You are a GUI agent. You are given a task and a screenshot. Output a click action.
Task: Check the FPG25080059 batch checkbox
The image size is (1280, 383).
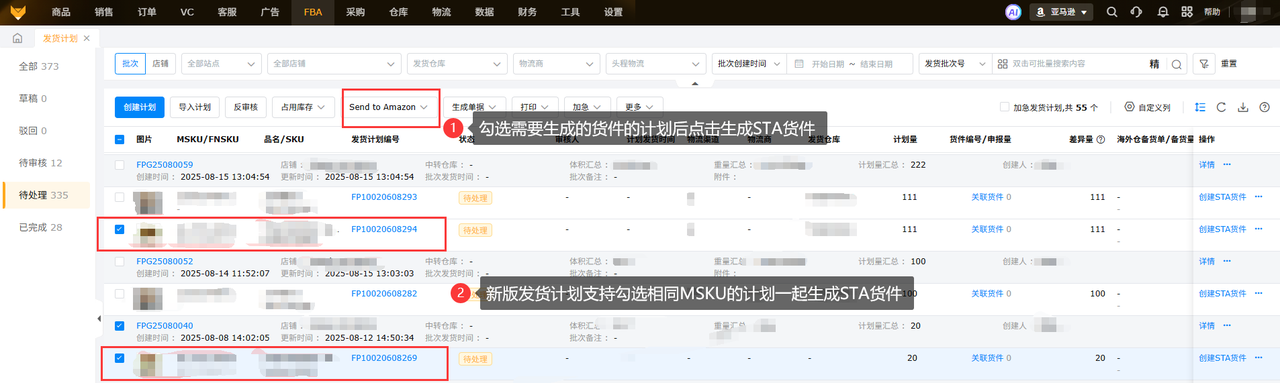click(x=120, y=164)
